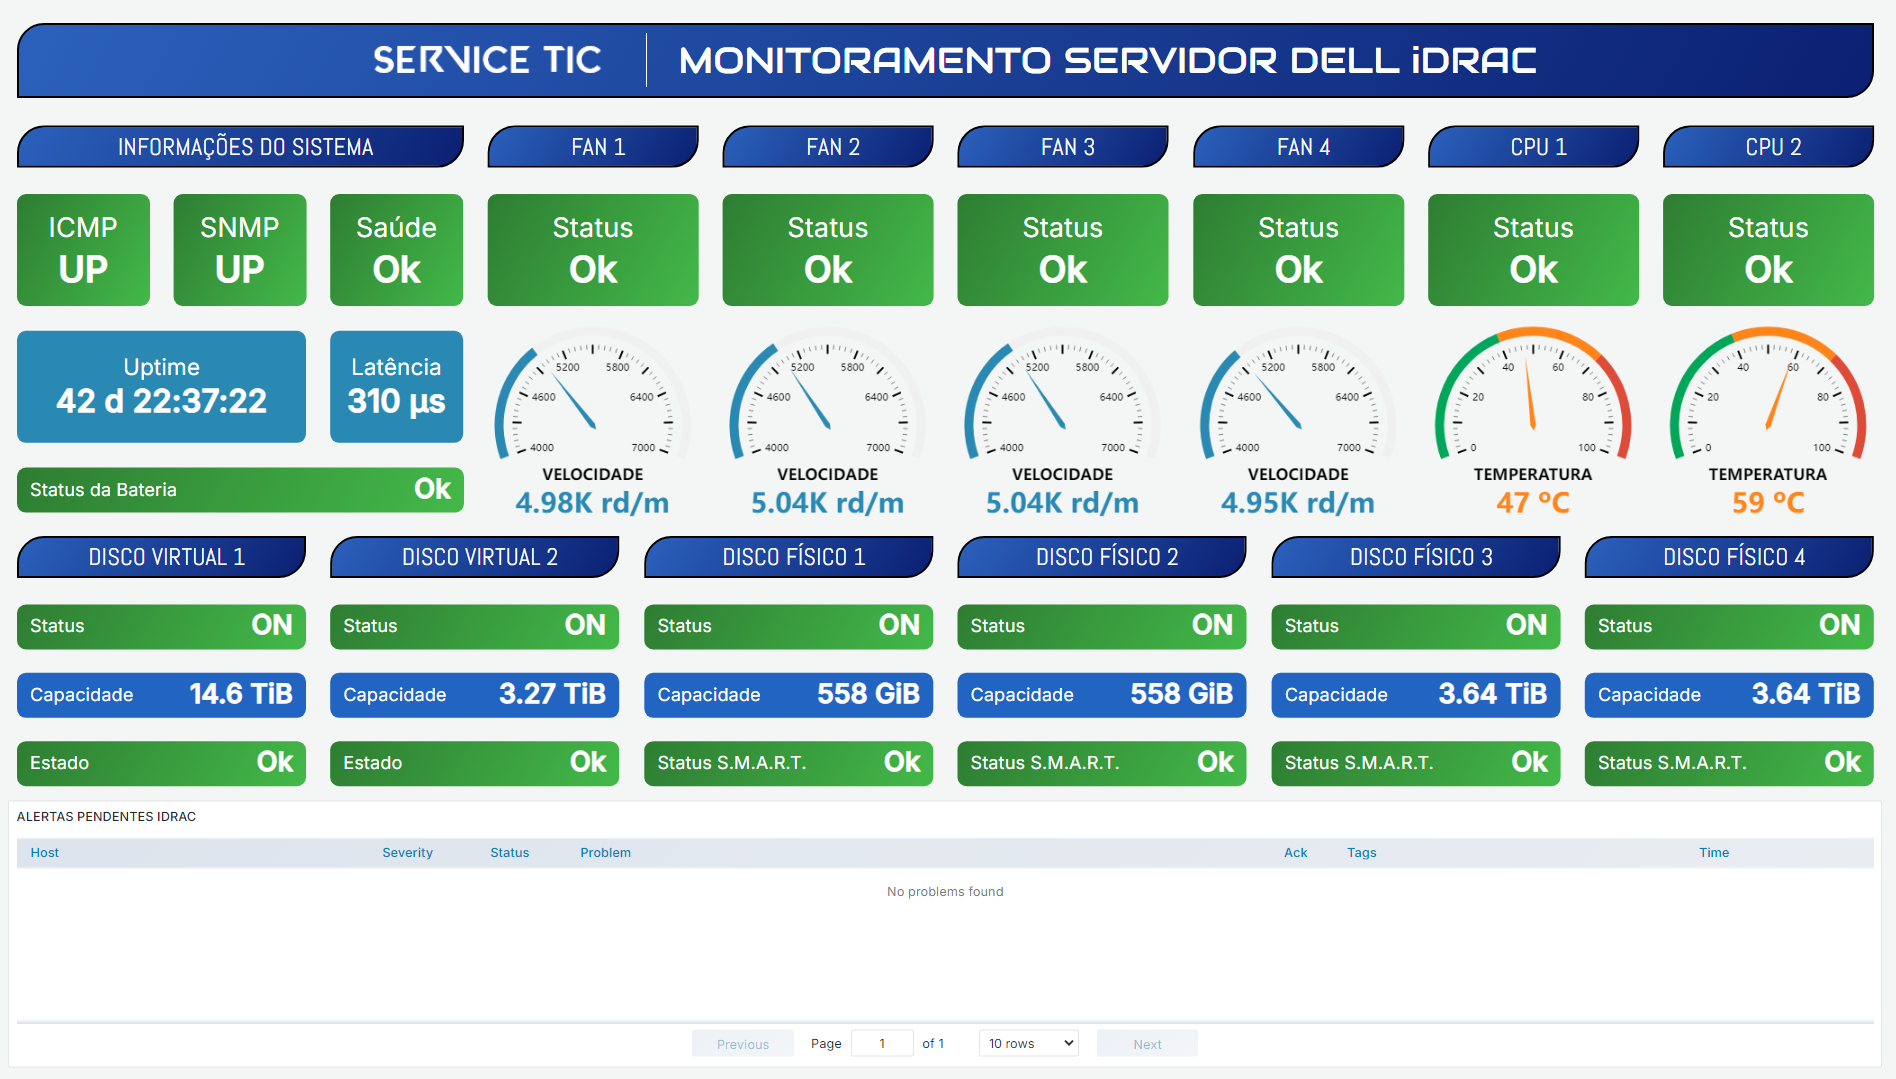Click Disco Físico 3 Capacidade 3.64 TiB bar
Image resolution: width=1896 pixels, height=1079 pixels.
click(1416, 695)
